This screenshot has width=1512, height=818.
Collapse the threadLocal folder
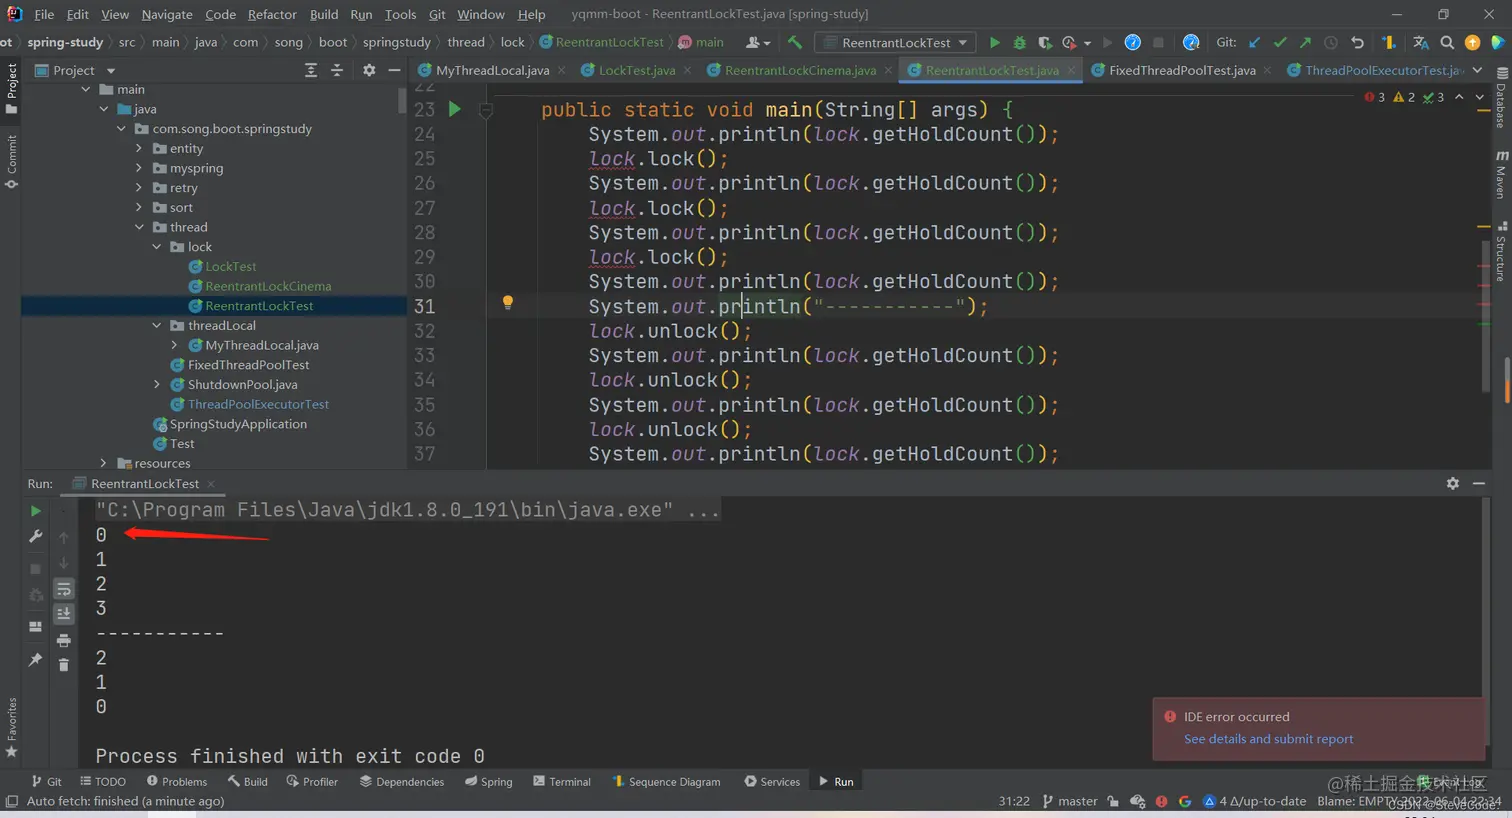[157, 326]
